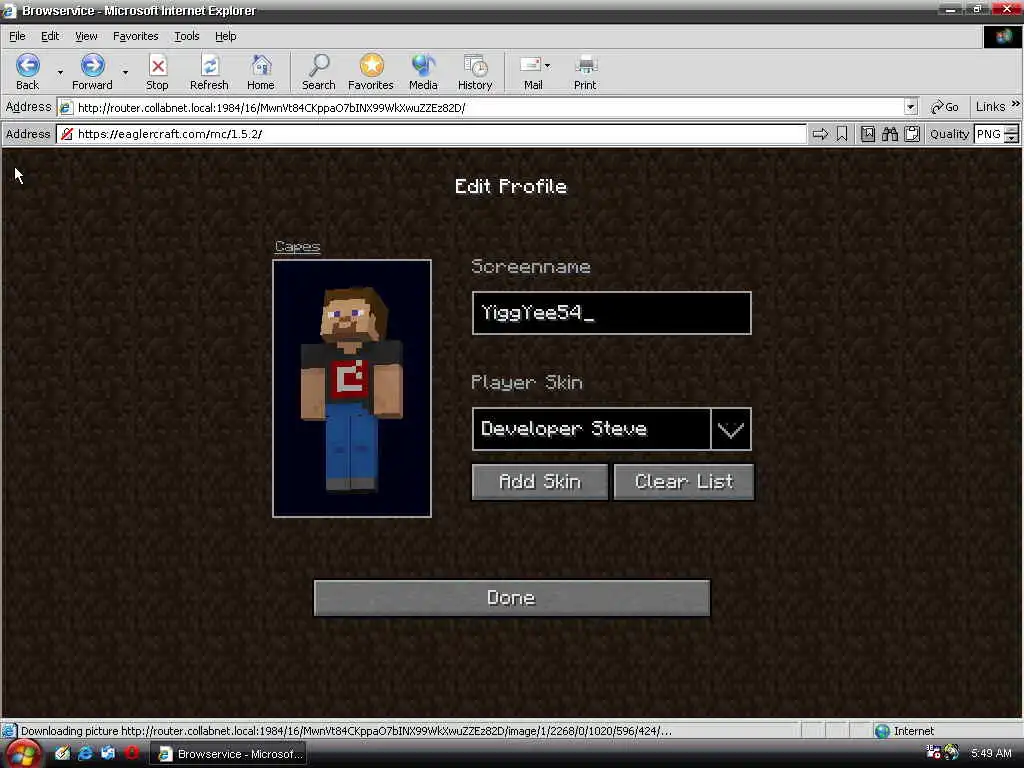Click the red Opera quick launch icon
Image resolution: width=1024 pixels, height=768 pixels.
click(x=132, y=753)
